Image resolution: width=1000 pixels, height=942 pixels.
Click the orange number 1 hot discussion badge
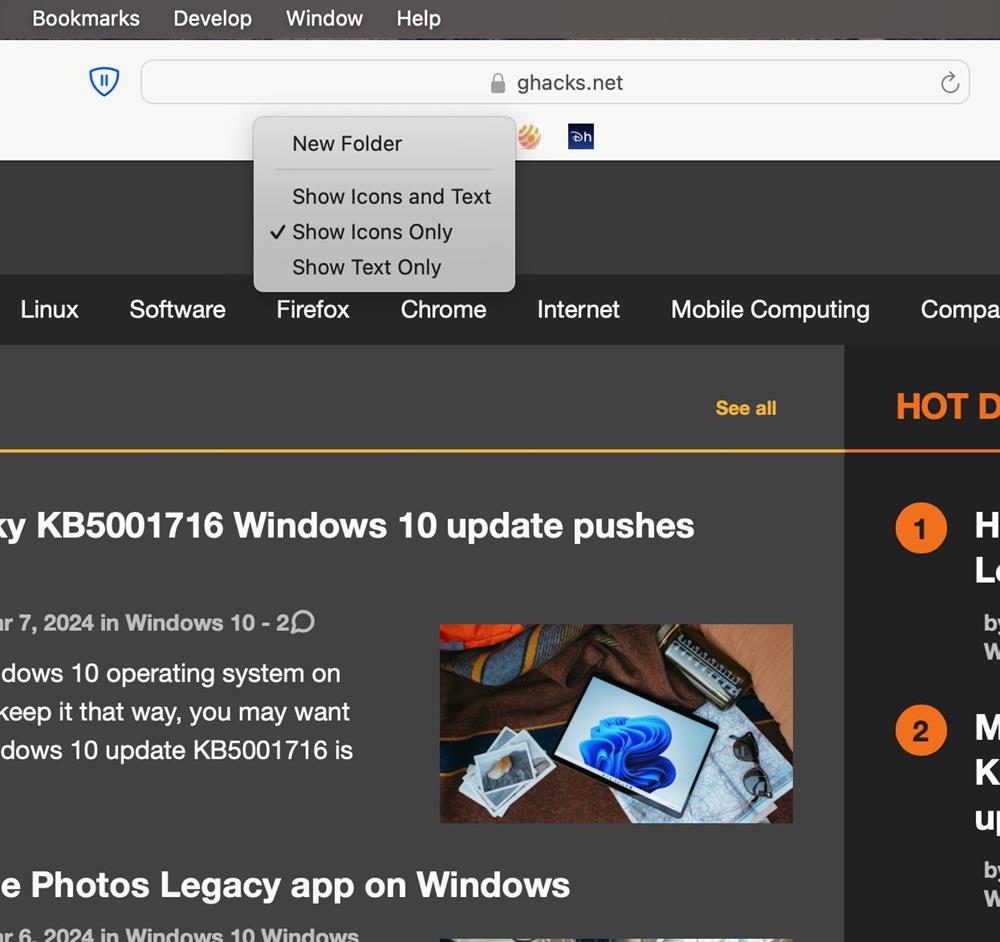920,528
